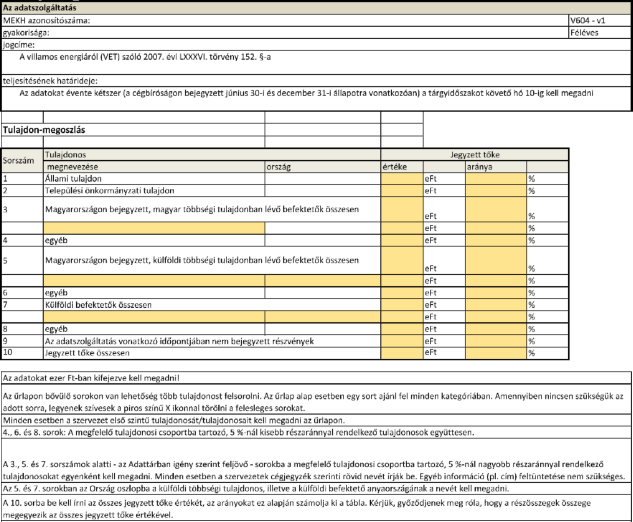Image resolution: width=633 pixels, height=522 pixels.
Task: Click the 'aránya' subheader
Action: [496, 167]
